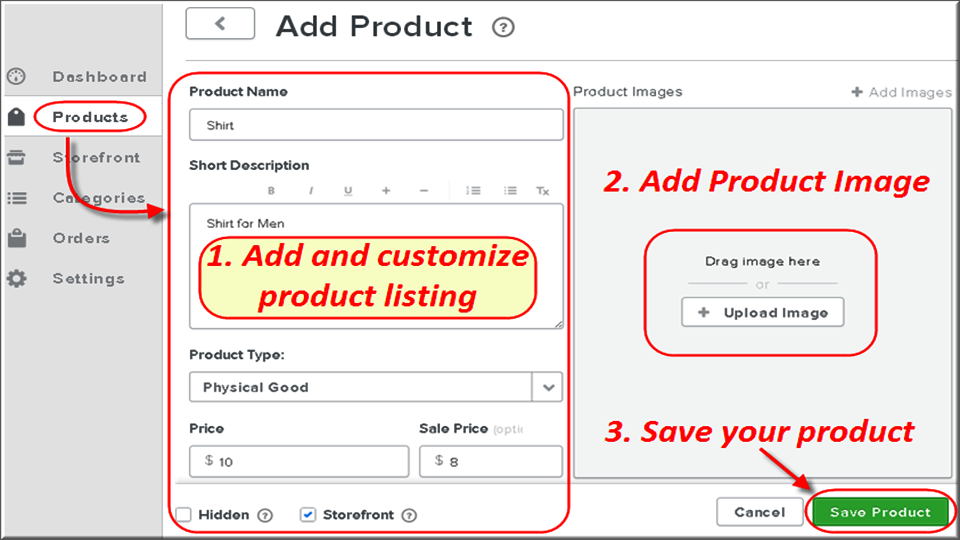Toggle italic formatting in description toolbar
The width and height of the screenshot is (960, 540).
pyautogui.click(x=311, y=190)
